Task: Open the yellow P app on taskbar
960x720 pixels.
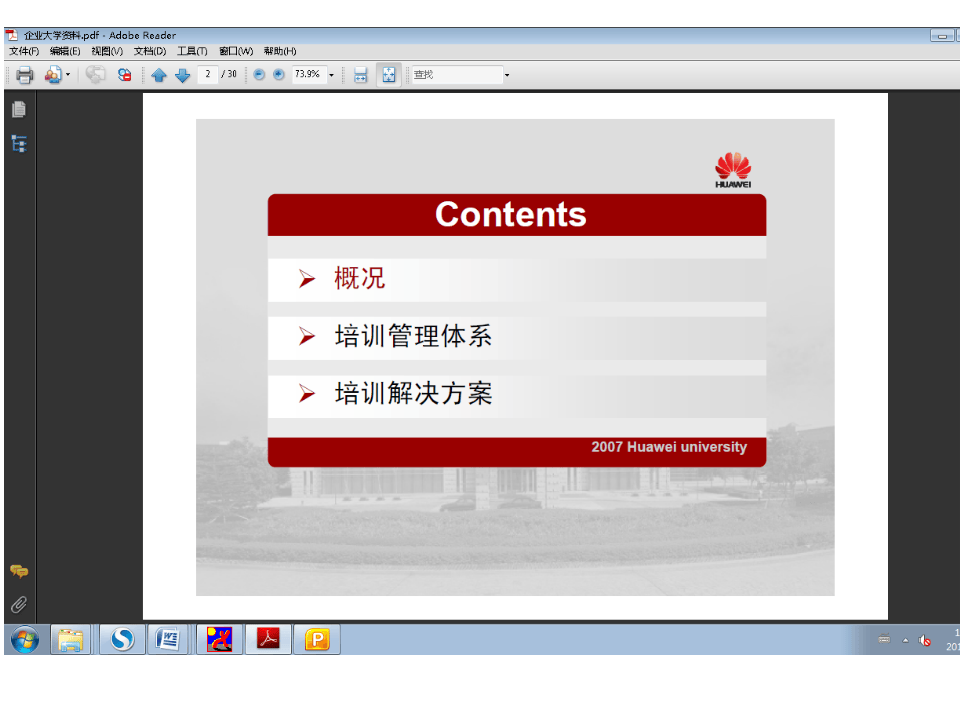Action: click(317, 640)
